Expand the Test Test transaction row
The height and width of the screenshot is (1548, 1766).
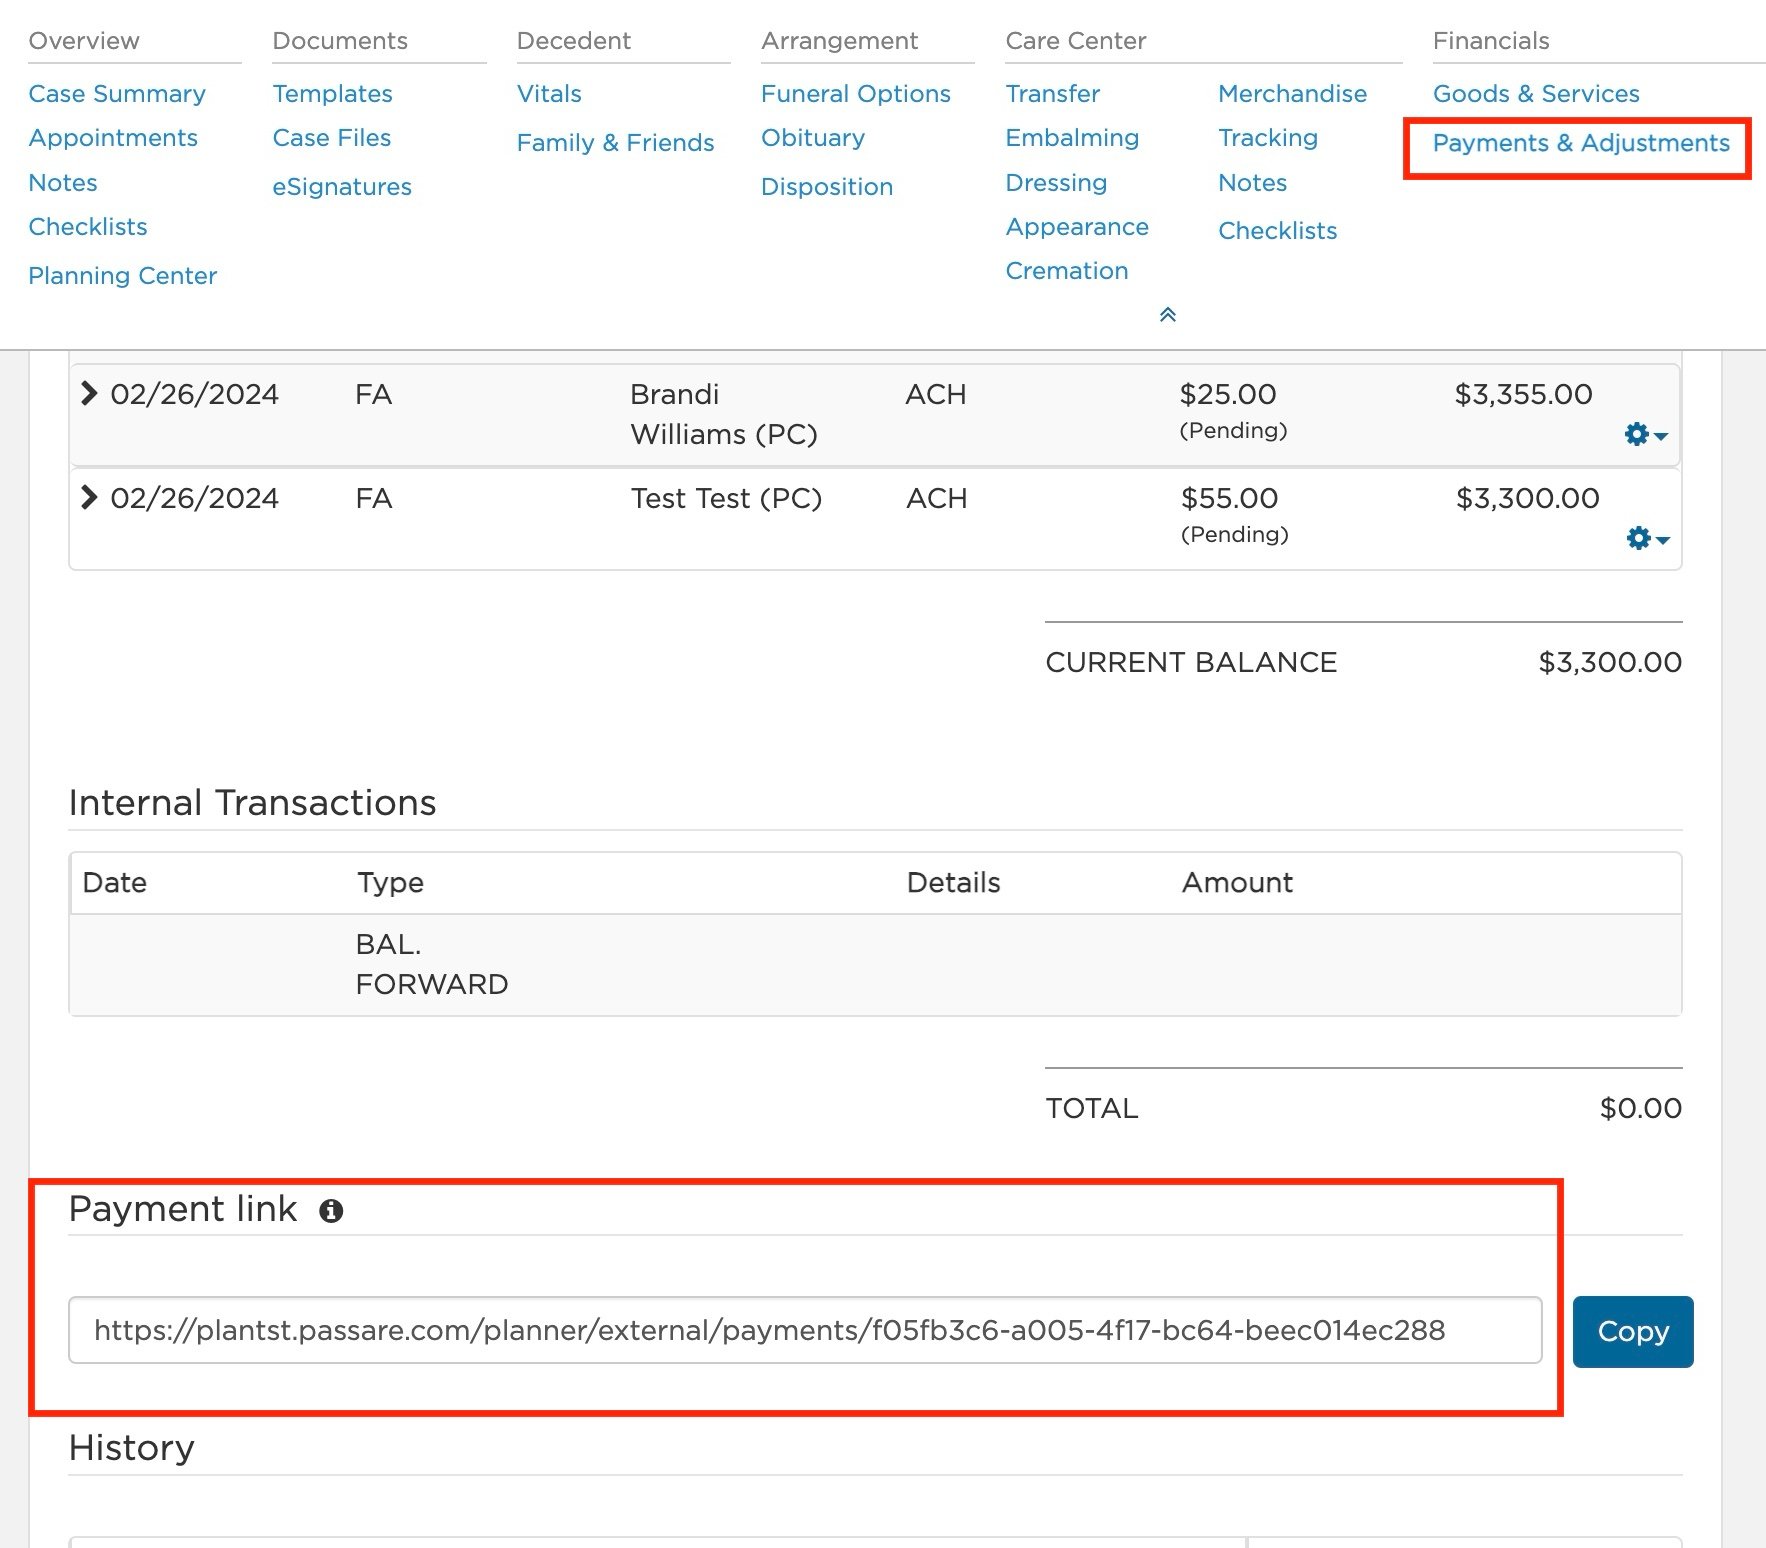pos(90,498)
